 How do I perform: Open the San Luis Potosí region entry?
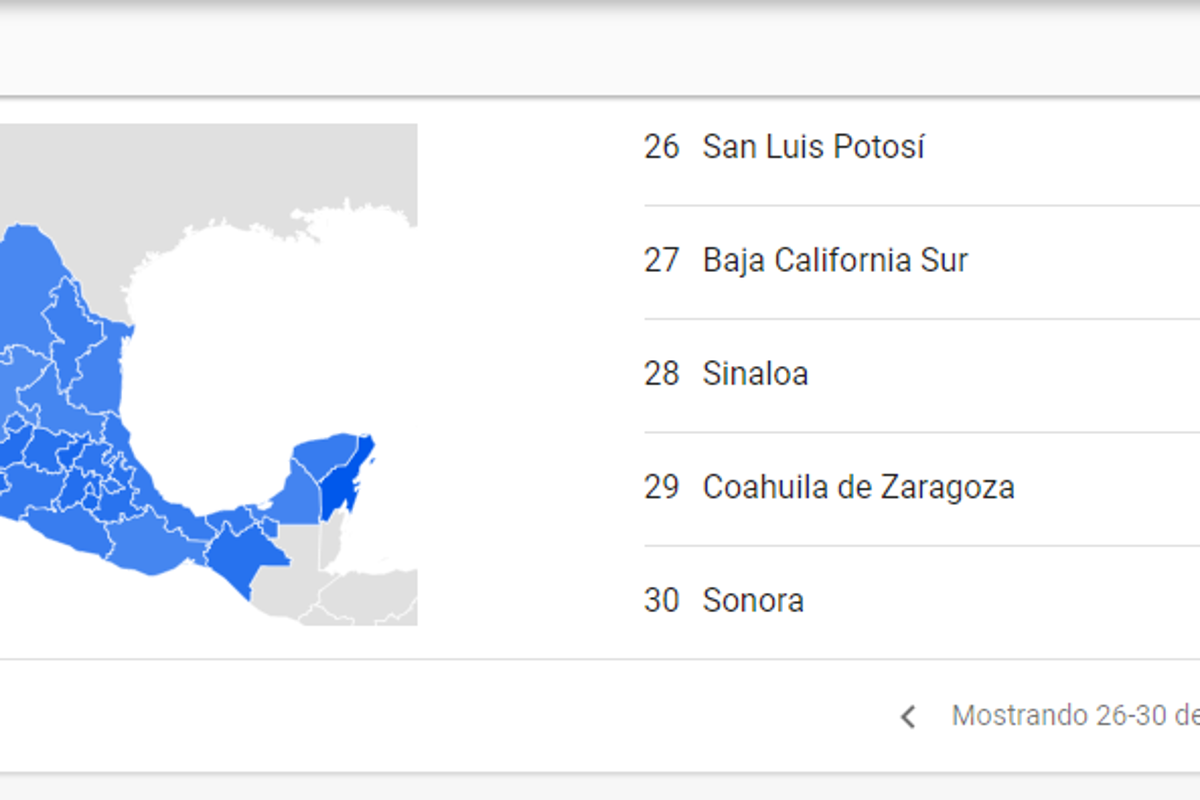pyautogui.click(x=813, y=147)
